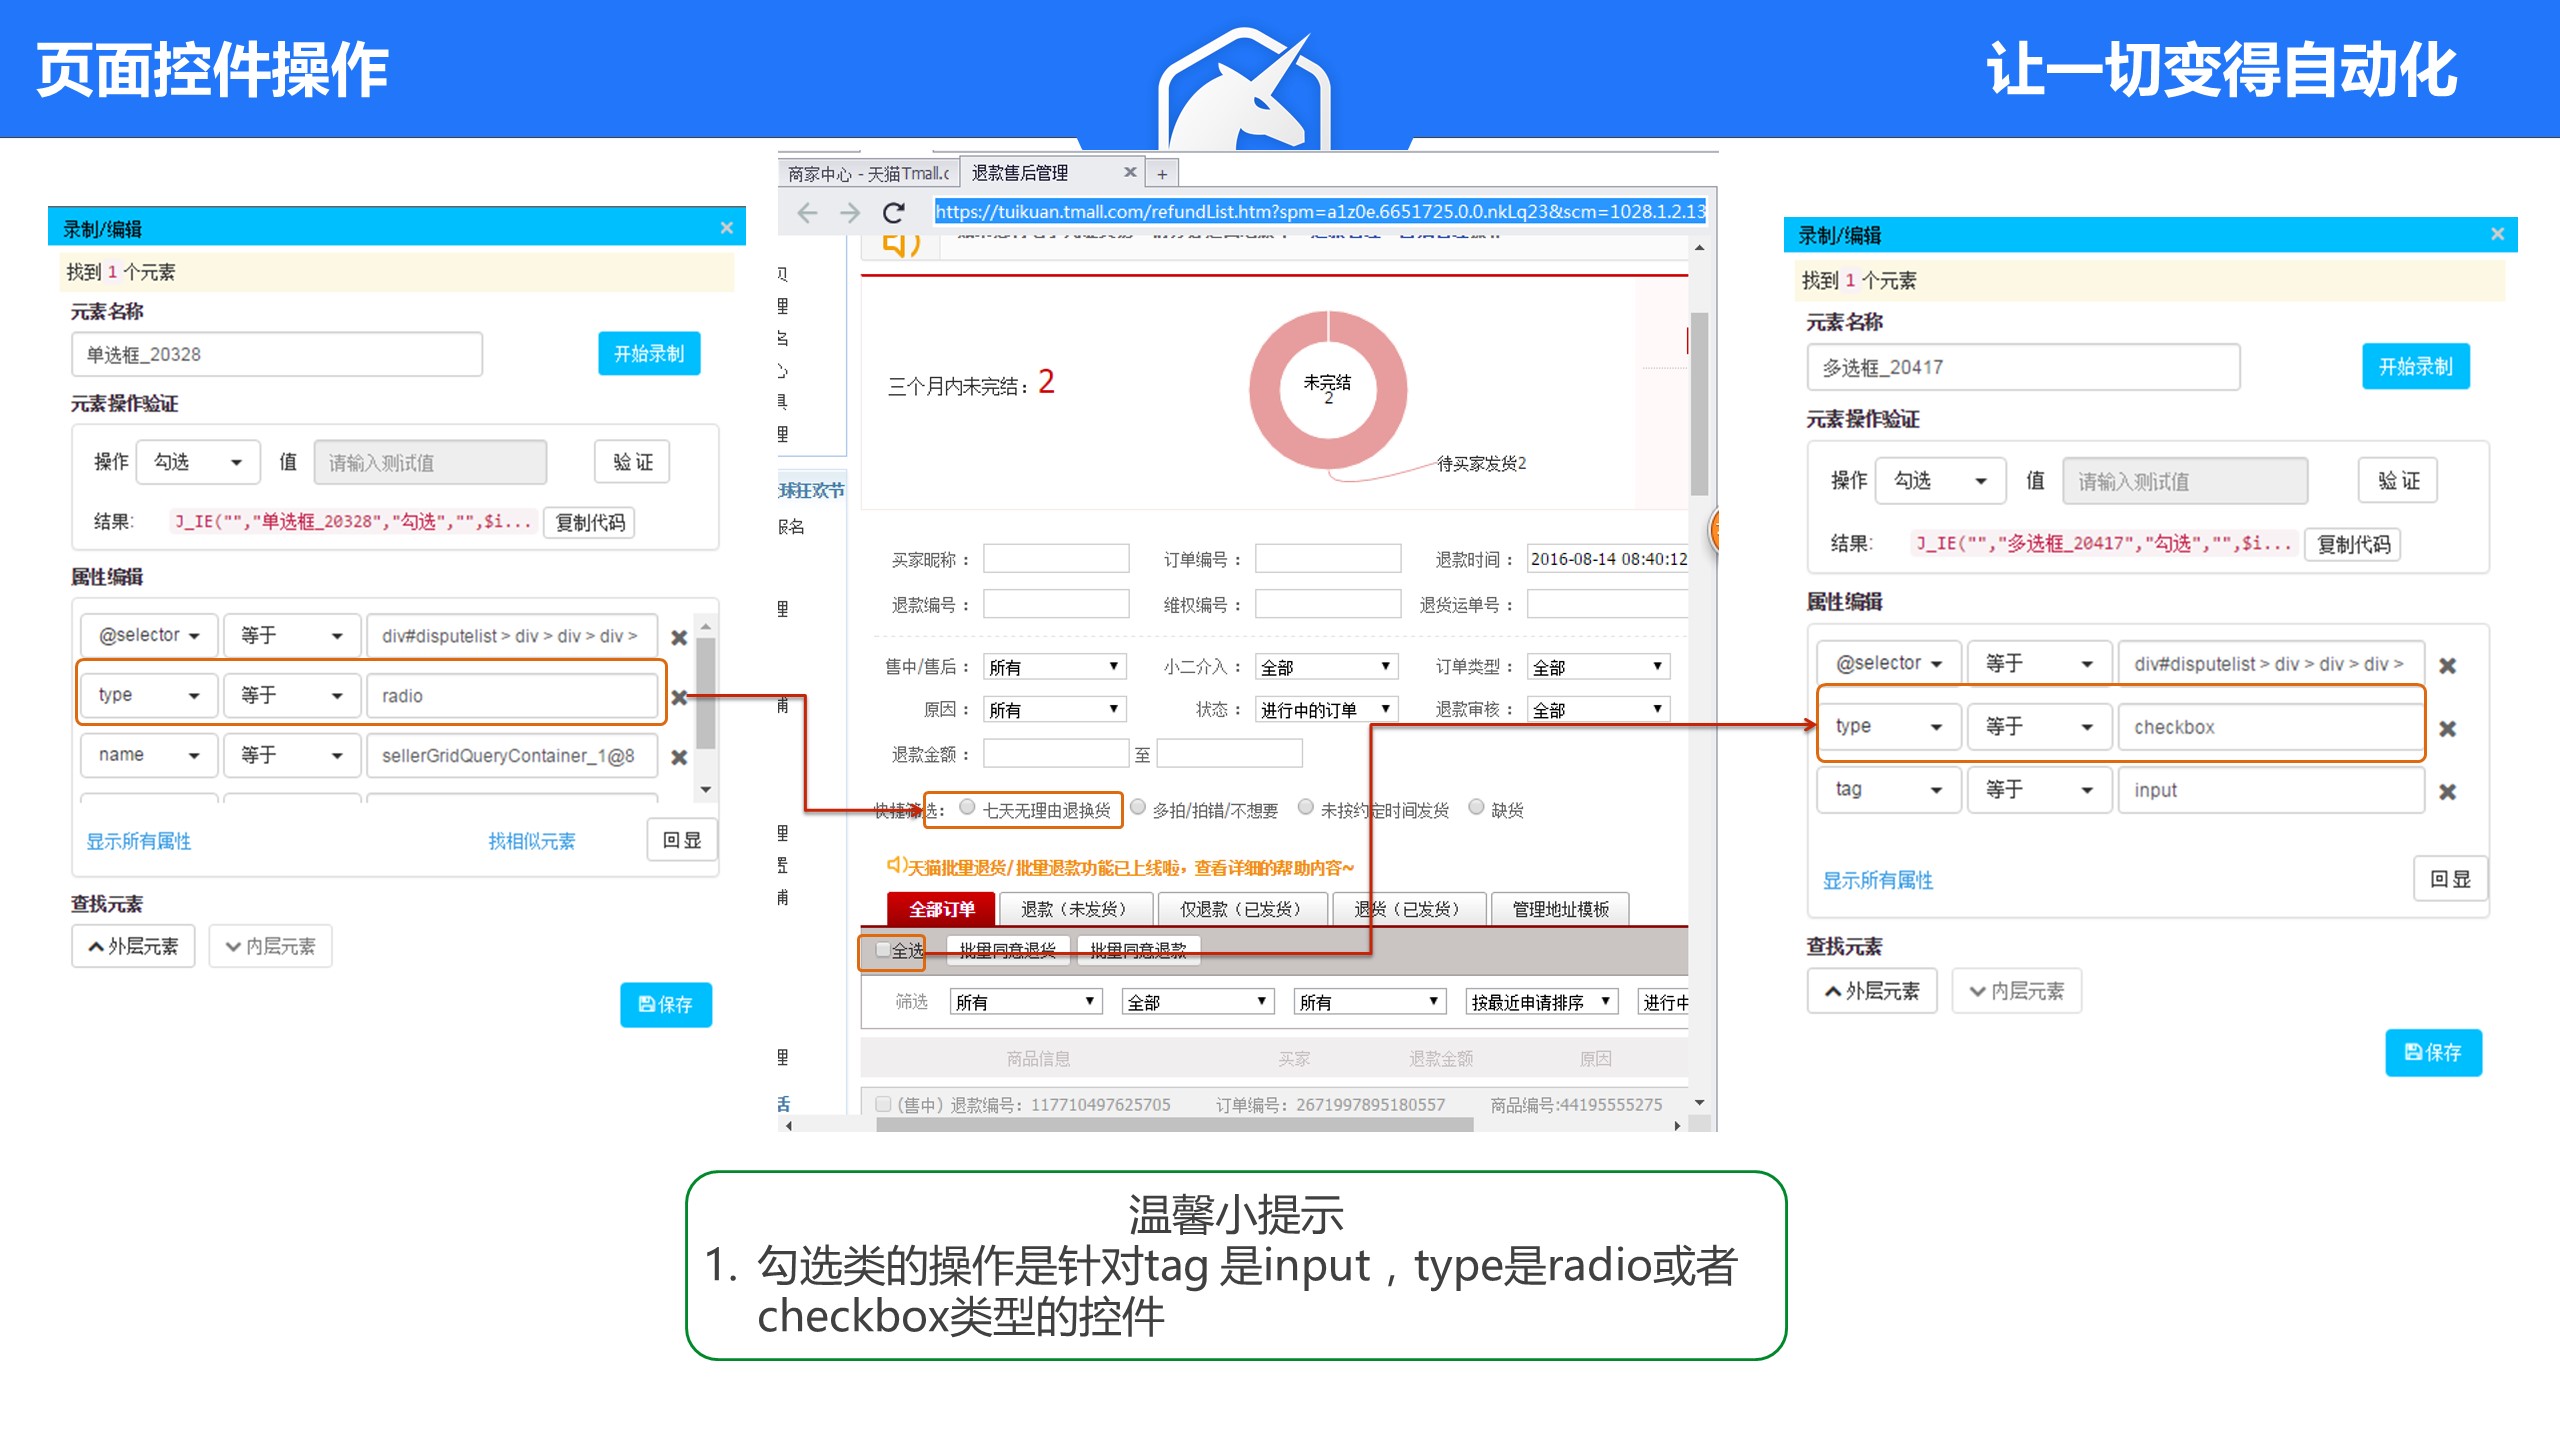Select 七天无理由退换货 radio button
The height and width of the screenshot is (1440, 2560).
(967, 807)
